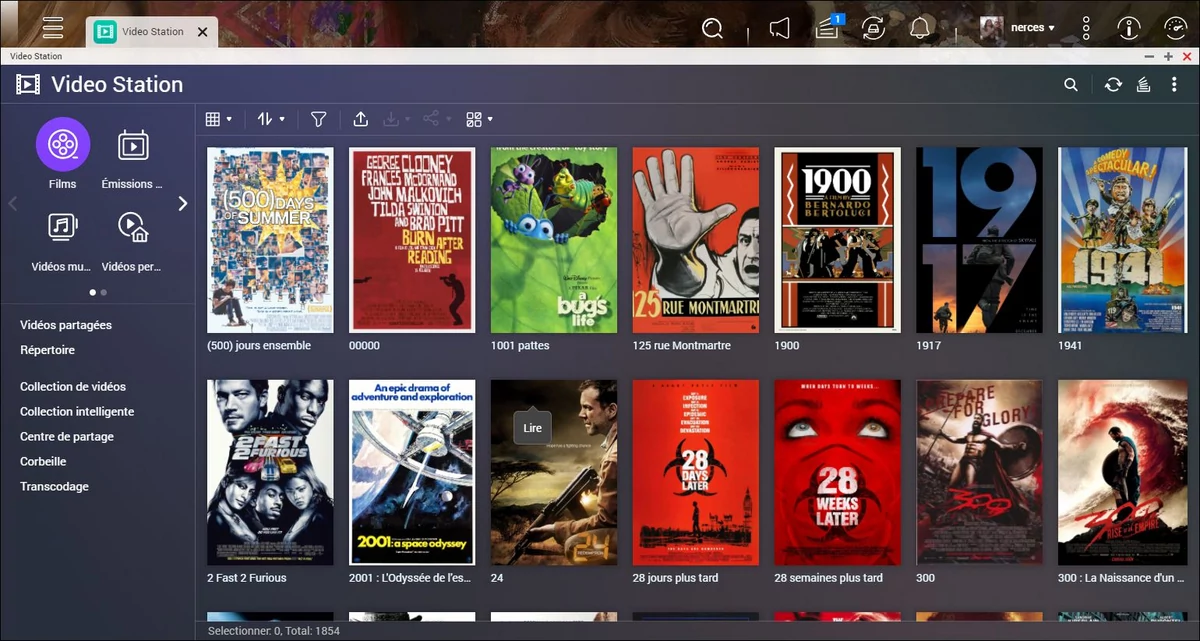
Task: Refresh the Video Station library
Action: click(x=1113, y=85)
